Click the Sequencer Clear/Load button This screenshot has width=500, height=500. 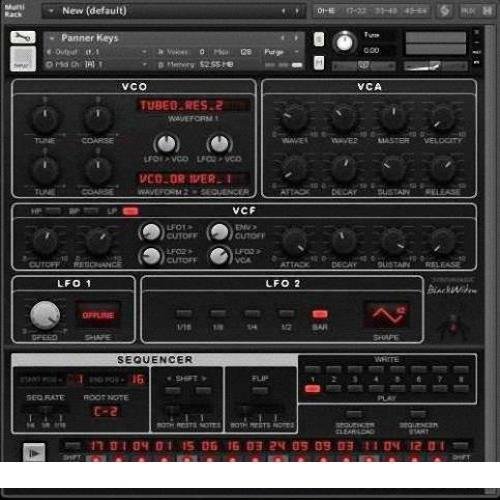pyautogui.click(x=354, y=414)
